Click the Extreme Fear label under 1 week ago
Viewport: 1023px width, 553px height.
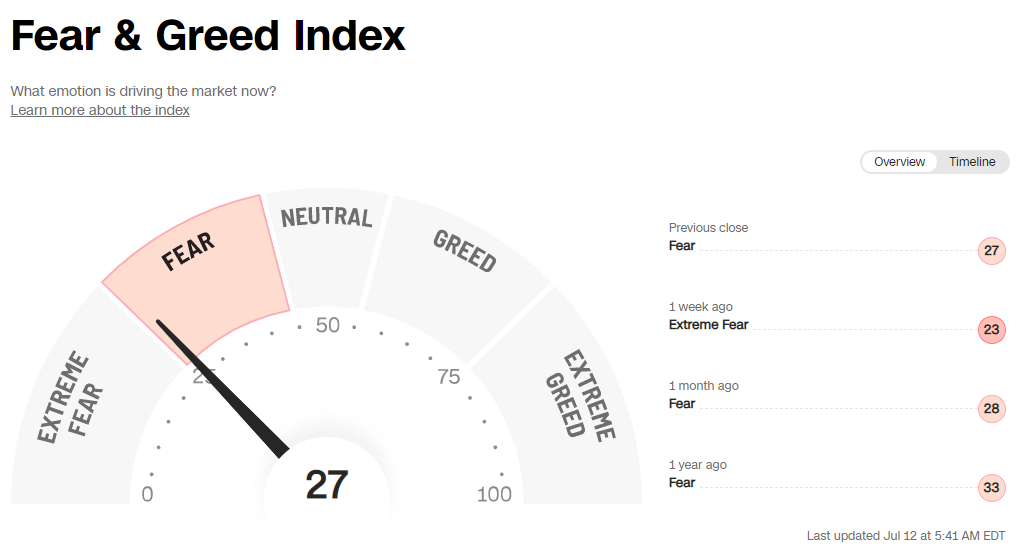[708, 325]
